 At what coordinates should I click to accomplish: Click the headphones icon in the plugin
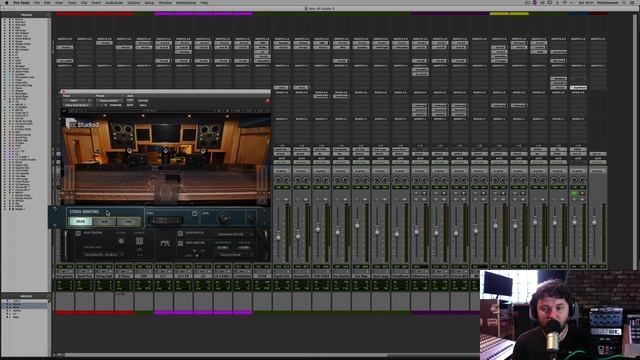click(x=165, y=244)
